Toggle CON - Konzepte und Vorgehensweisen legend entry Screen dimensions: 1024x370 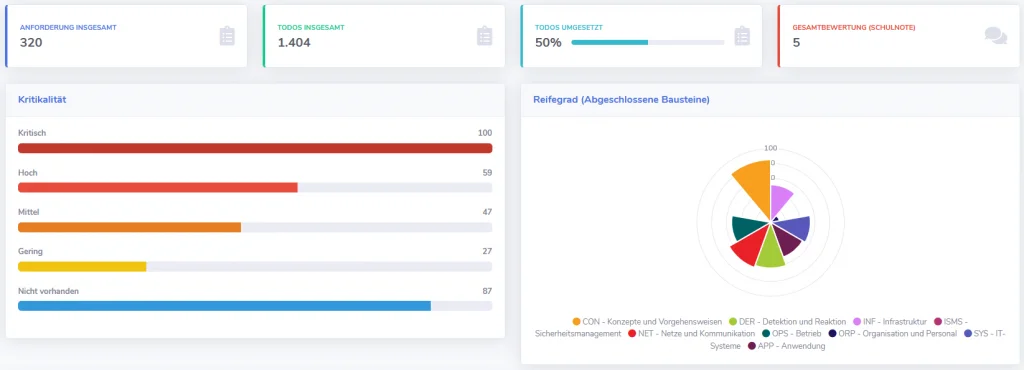point(647,322)
